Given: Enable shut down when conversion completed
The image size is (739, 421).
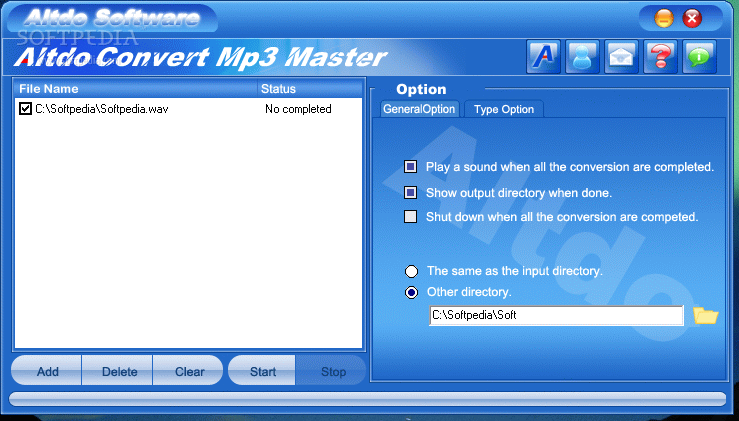Looking at the screenshot, I should pyautogui.click(x=411, y=216).
